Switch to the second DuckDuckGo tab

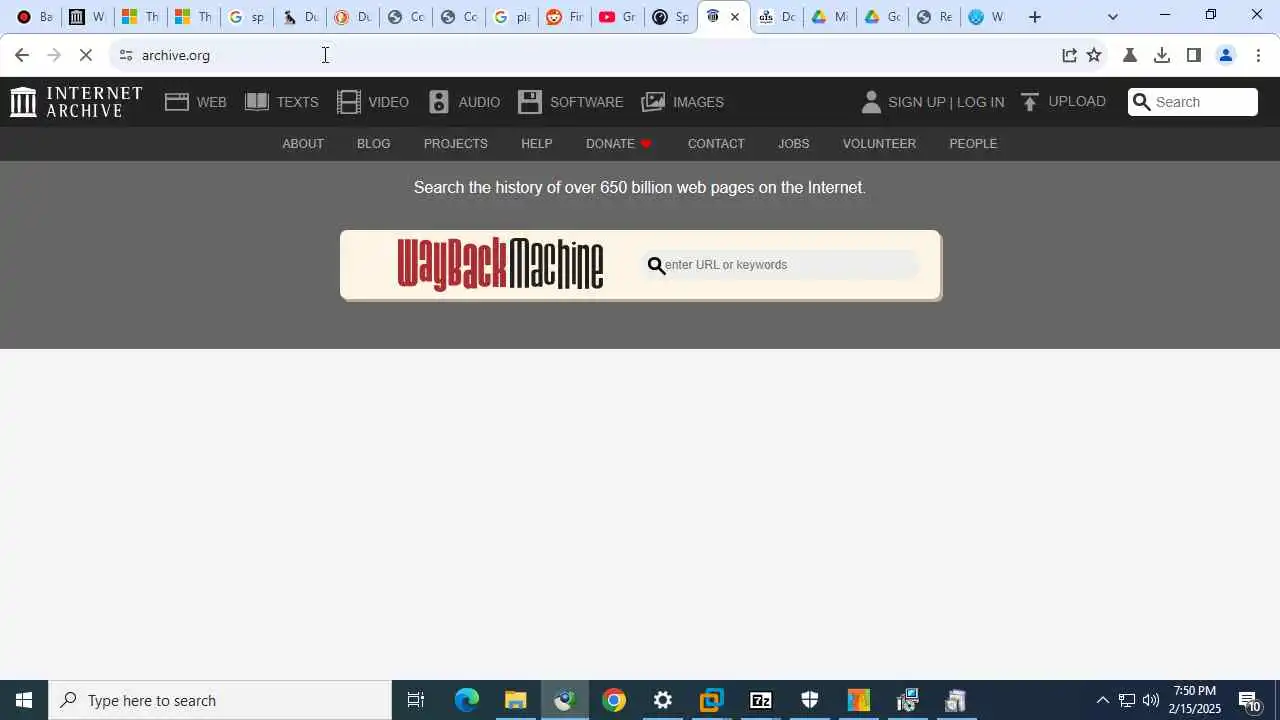click(352, 17)
